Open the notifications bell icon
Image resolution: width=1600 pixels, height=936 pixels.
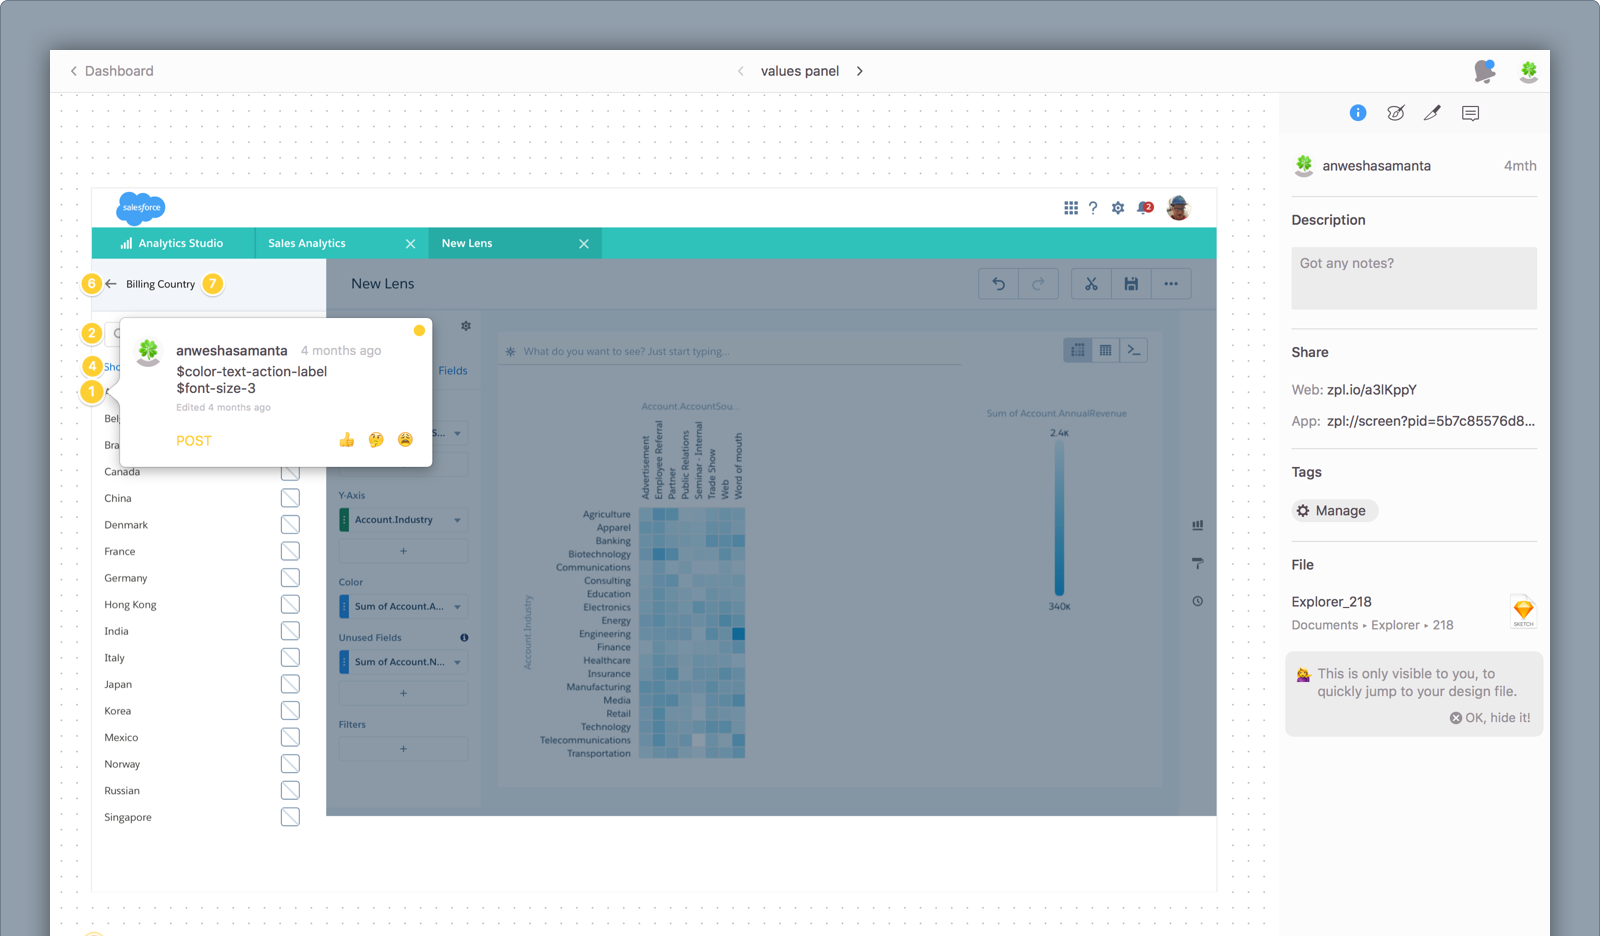pos(1484,71)
